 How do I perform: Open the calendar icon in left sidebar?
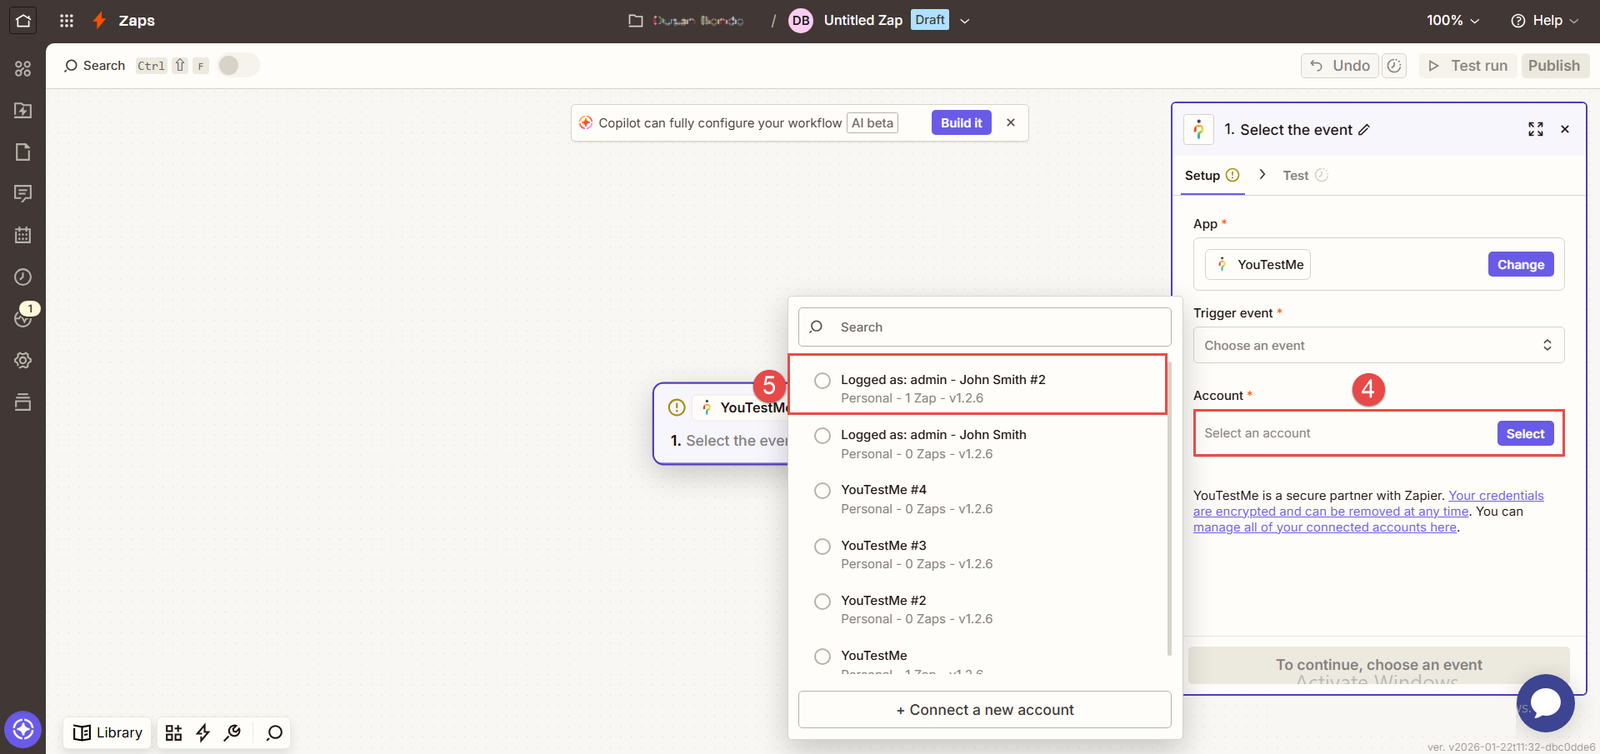pos(23,235)
